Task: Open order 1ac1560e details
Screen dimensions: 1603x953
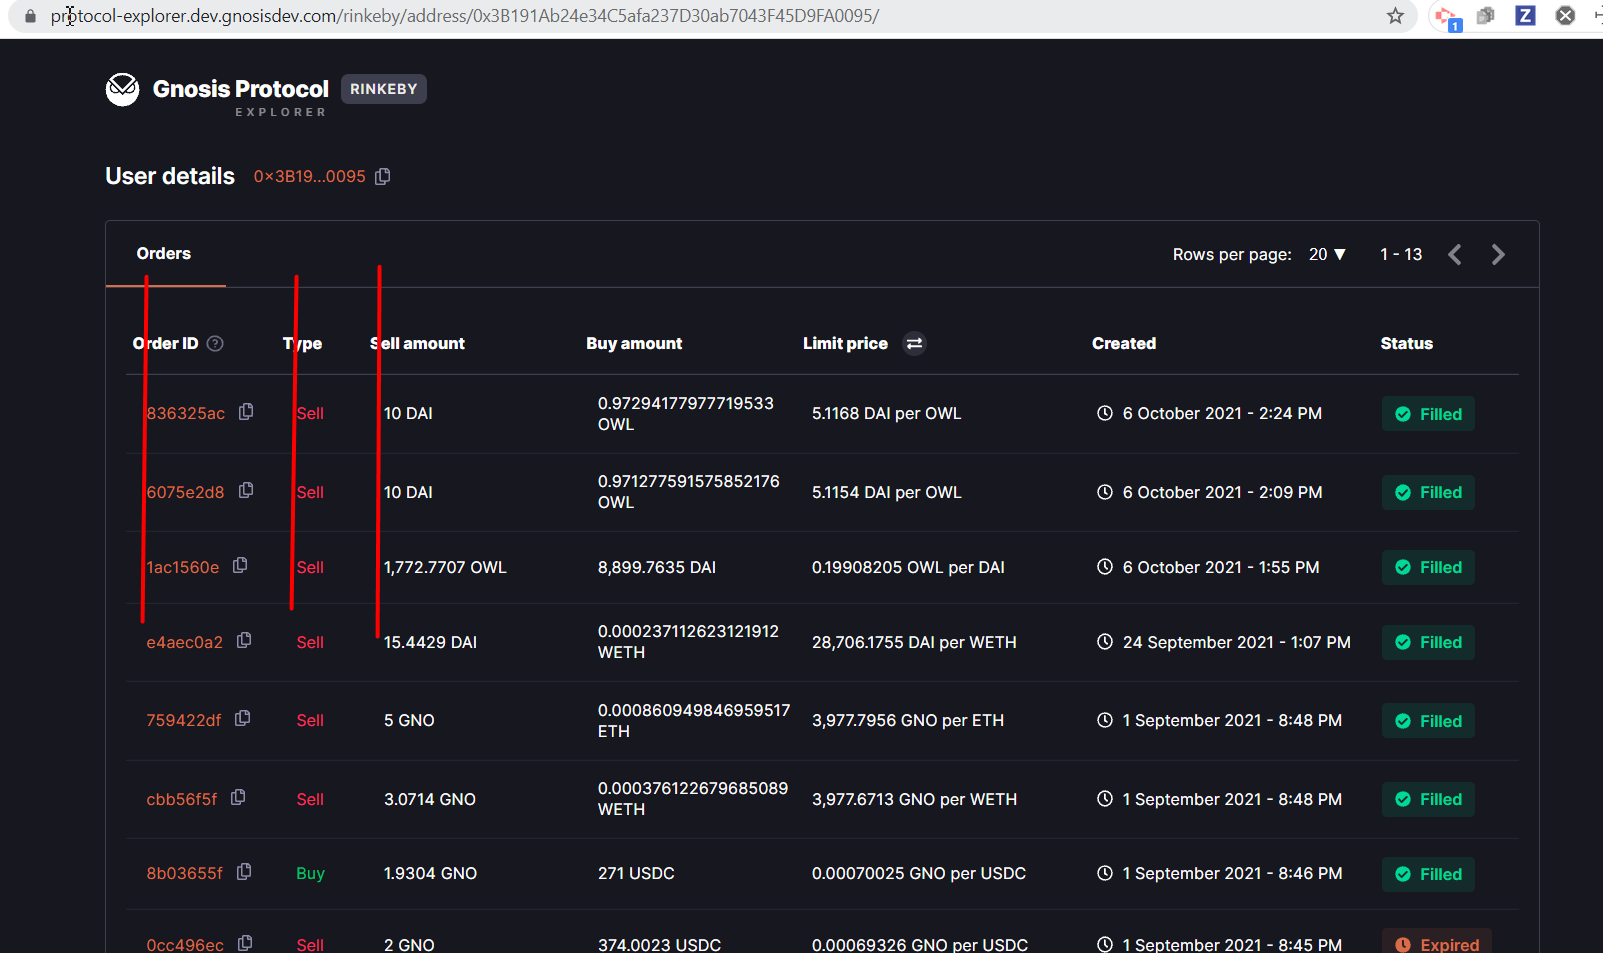Action: [183, 567]
